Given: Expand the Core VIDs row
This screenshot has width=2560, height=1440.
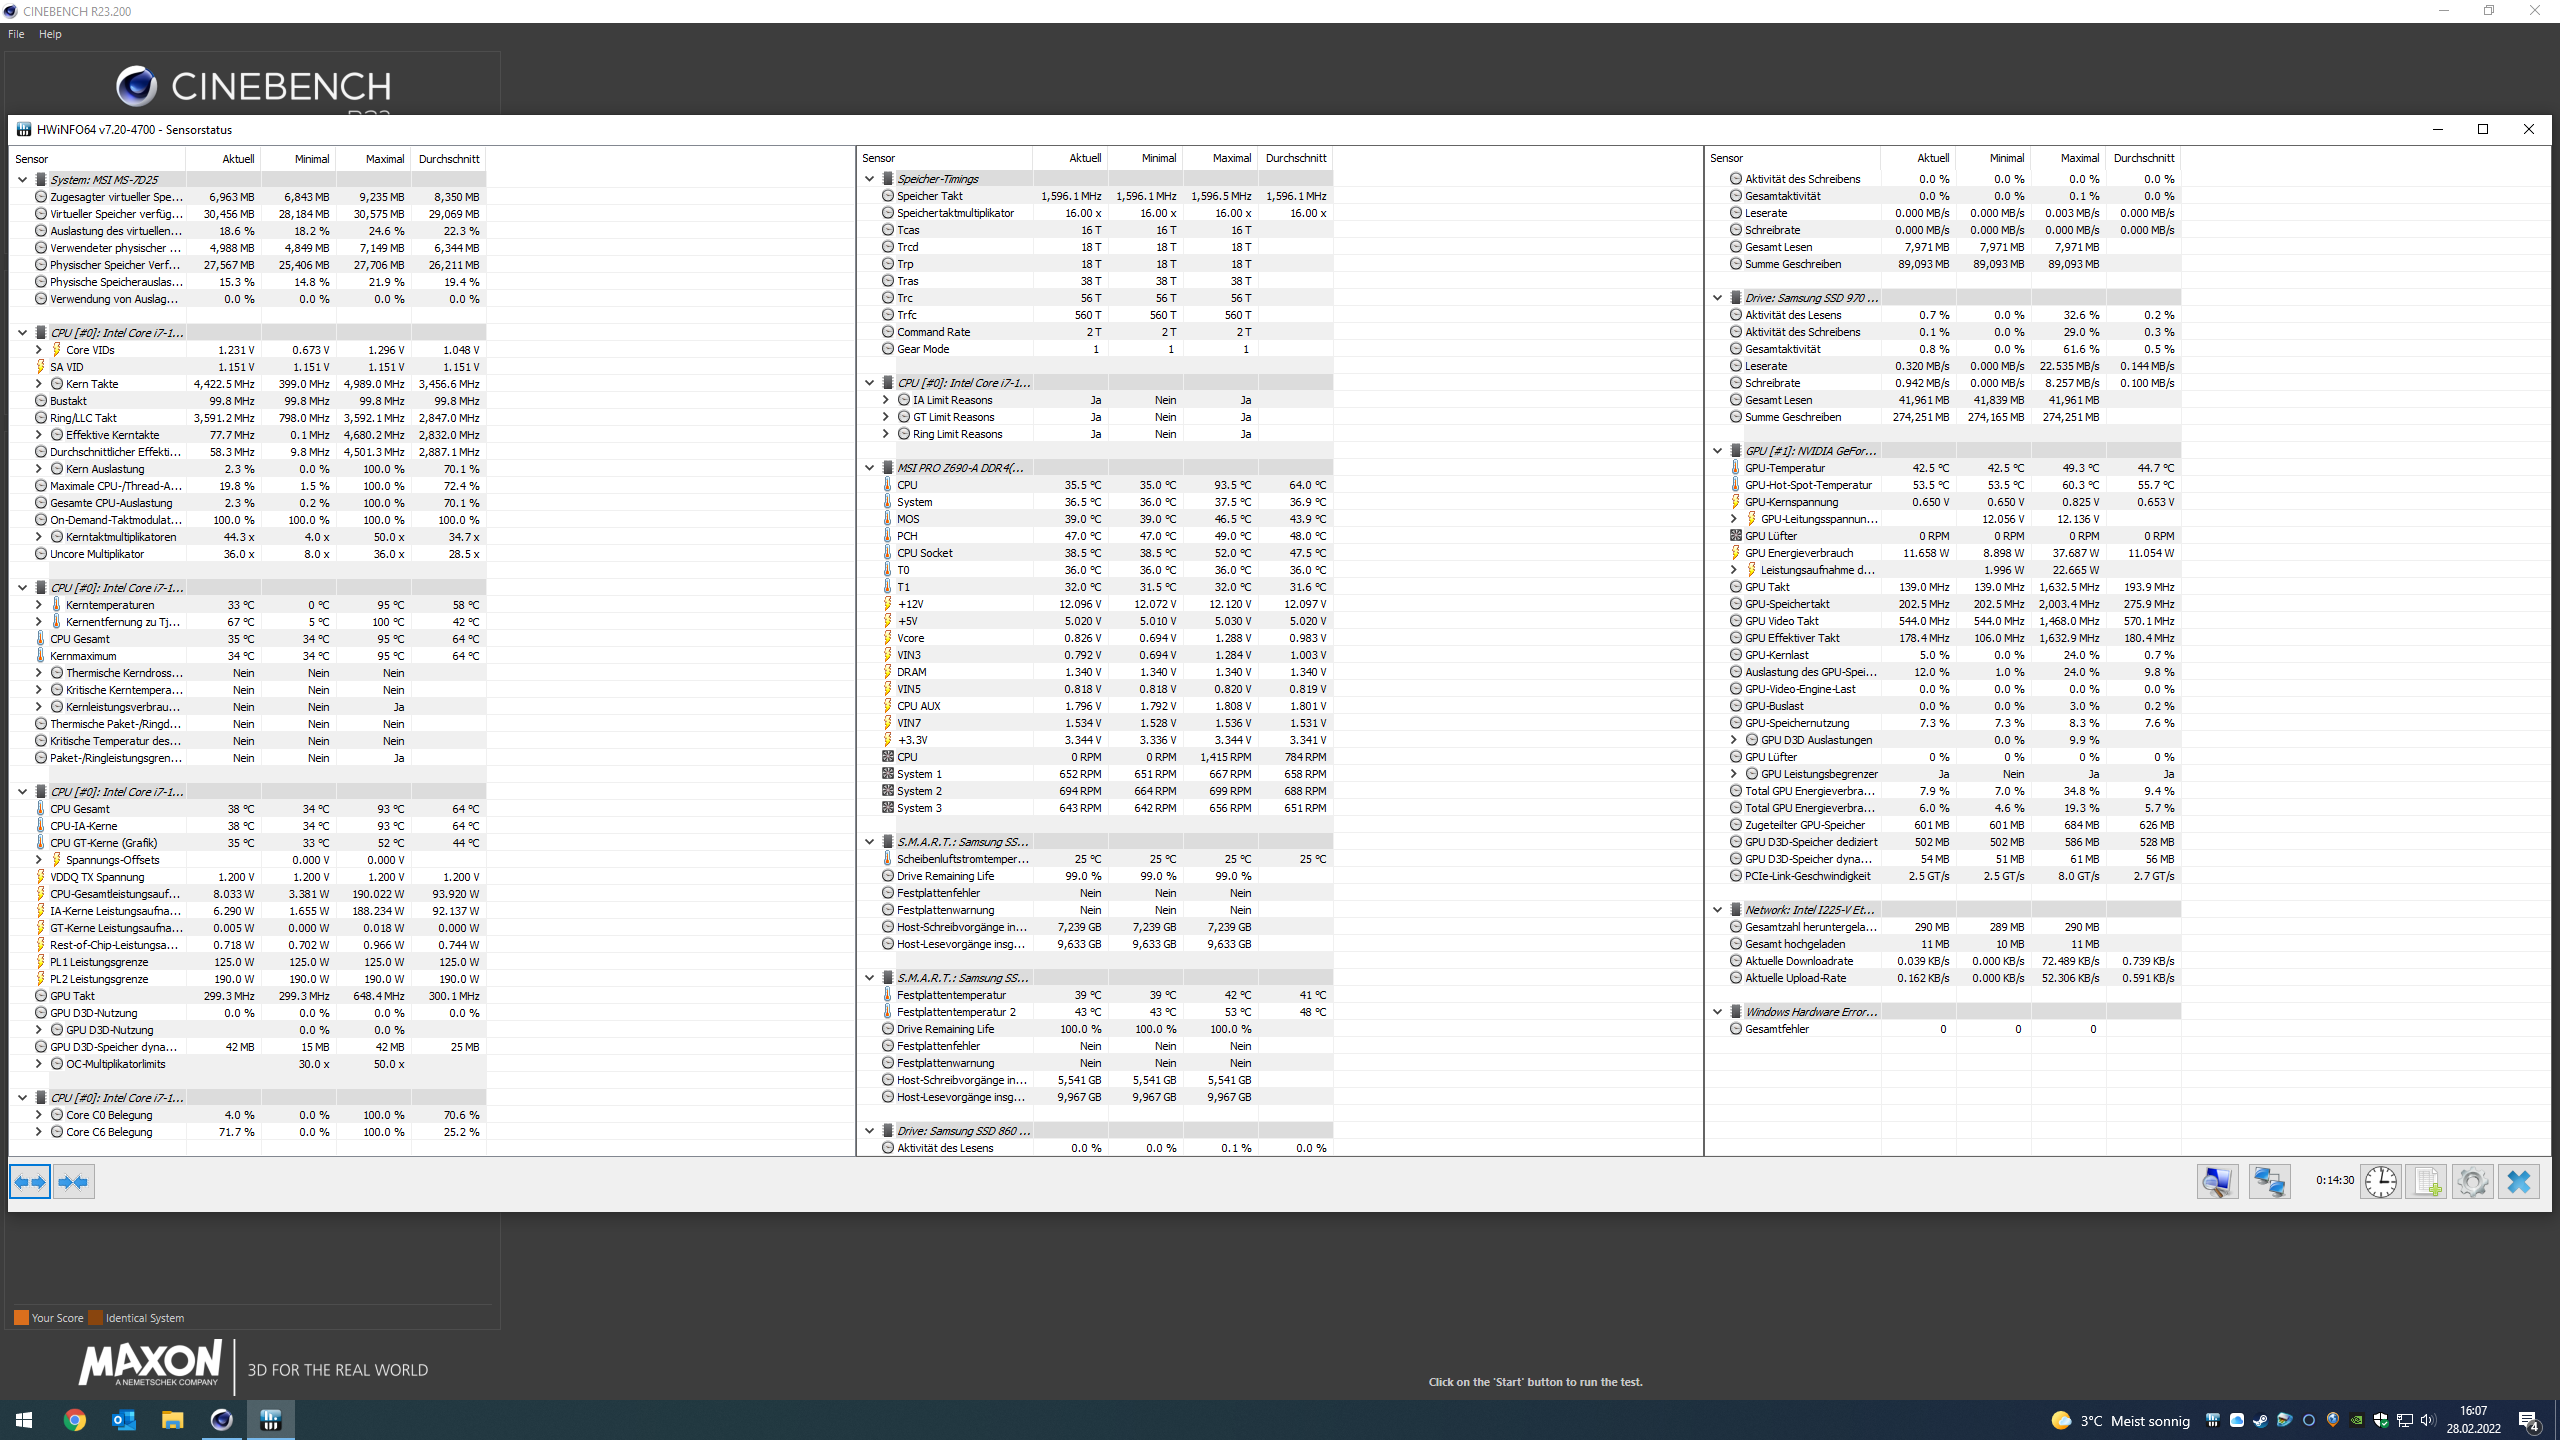Looking at the screenshot, I should point(38,350).
